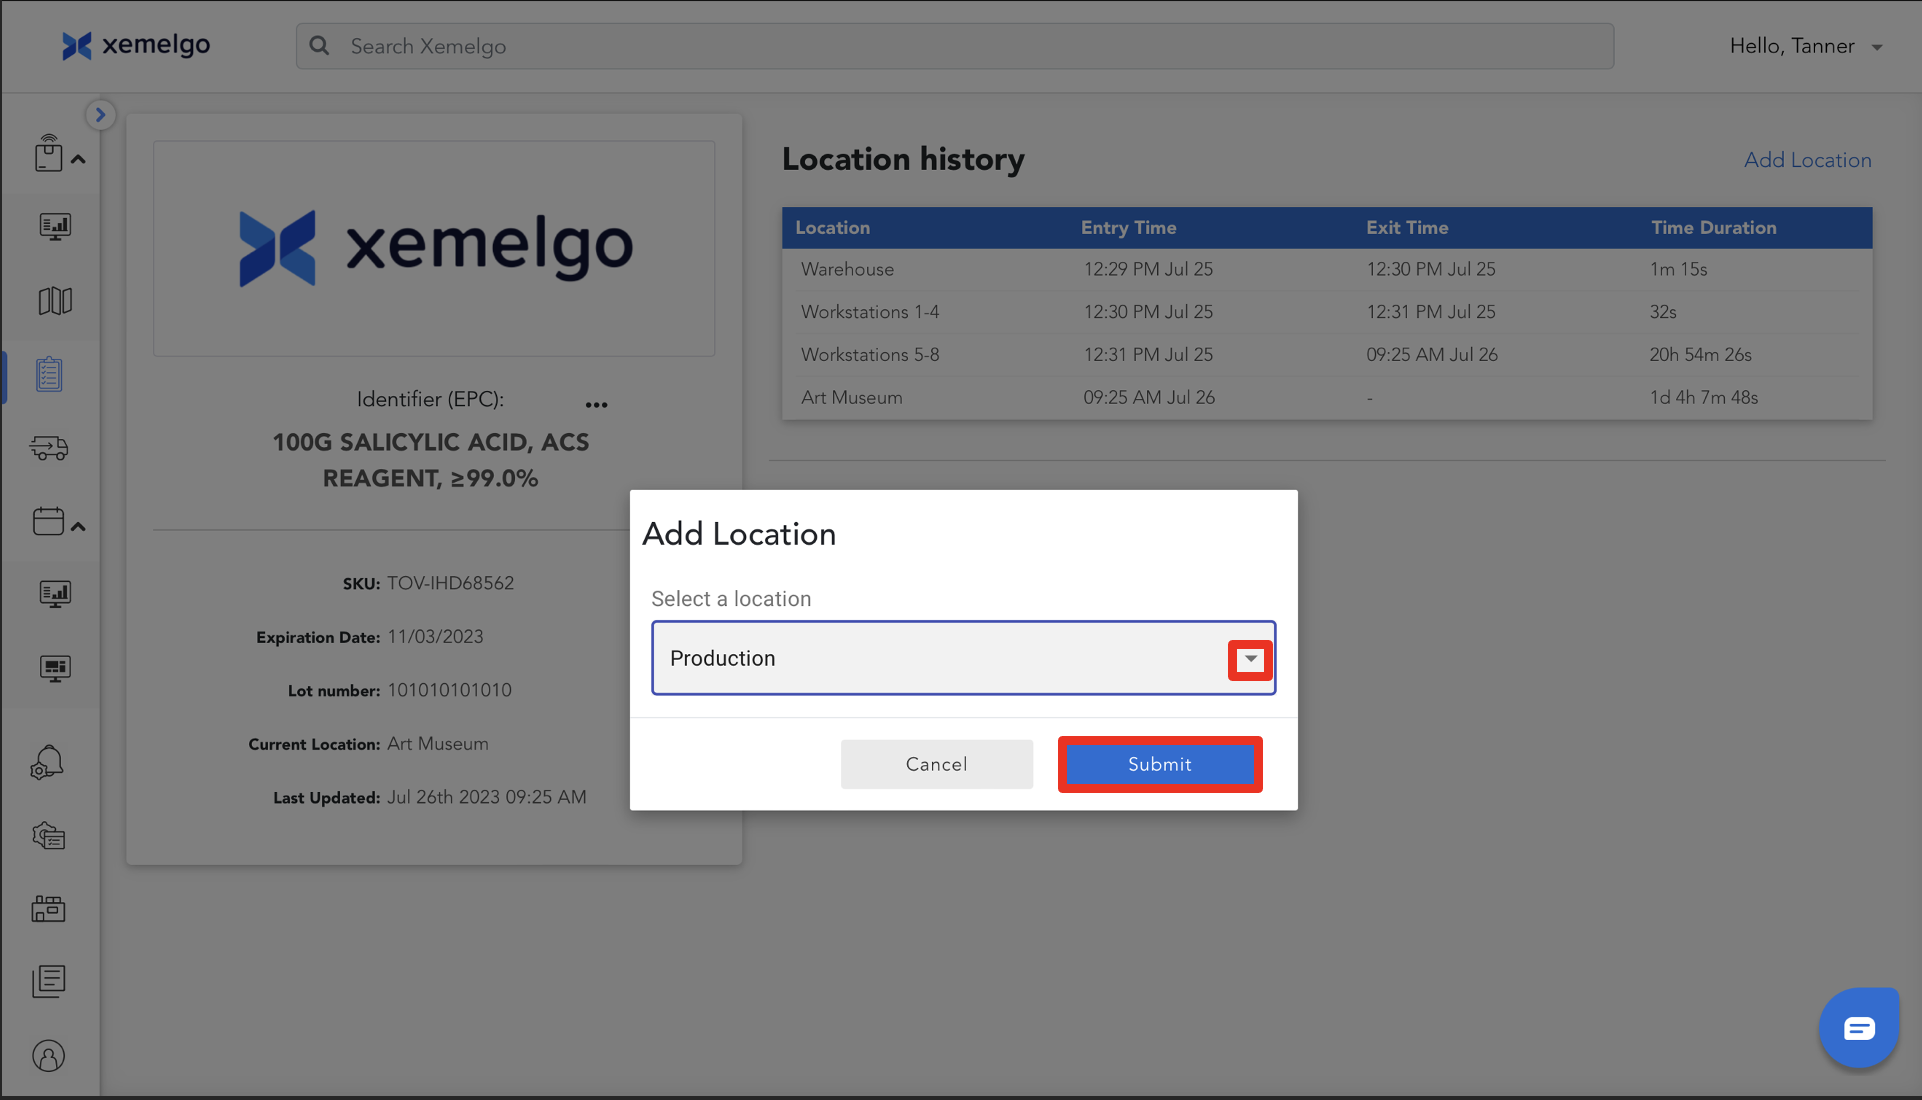This screenshot has width=1922, height=1100.
Task: Click the alert bell sidebar icon
Action: coord(48,763)
